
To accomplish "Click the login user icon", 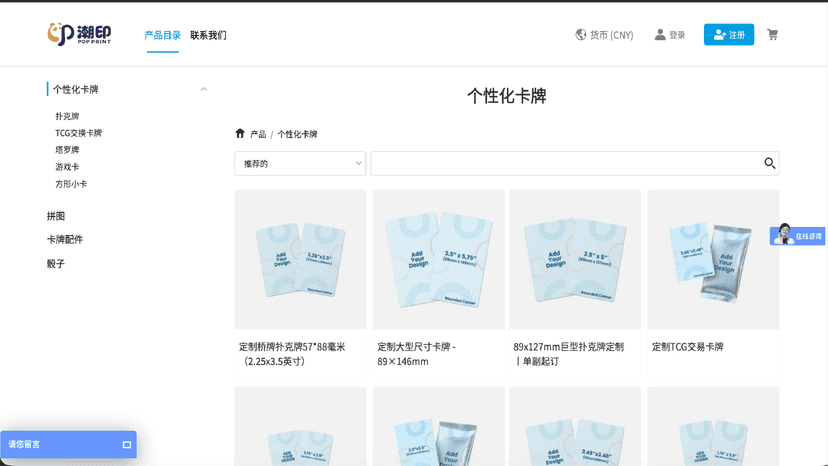I will (x=660, y=35).
